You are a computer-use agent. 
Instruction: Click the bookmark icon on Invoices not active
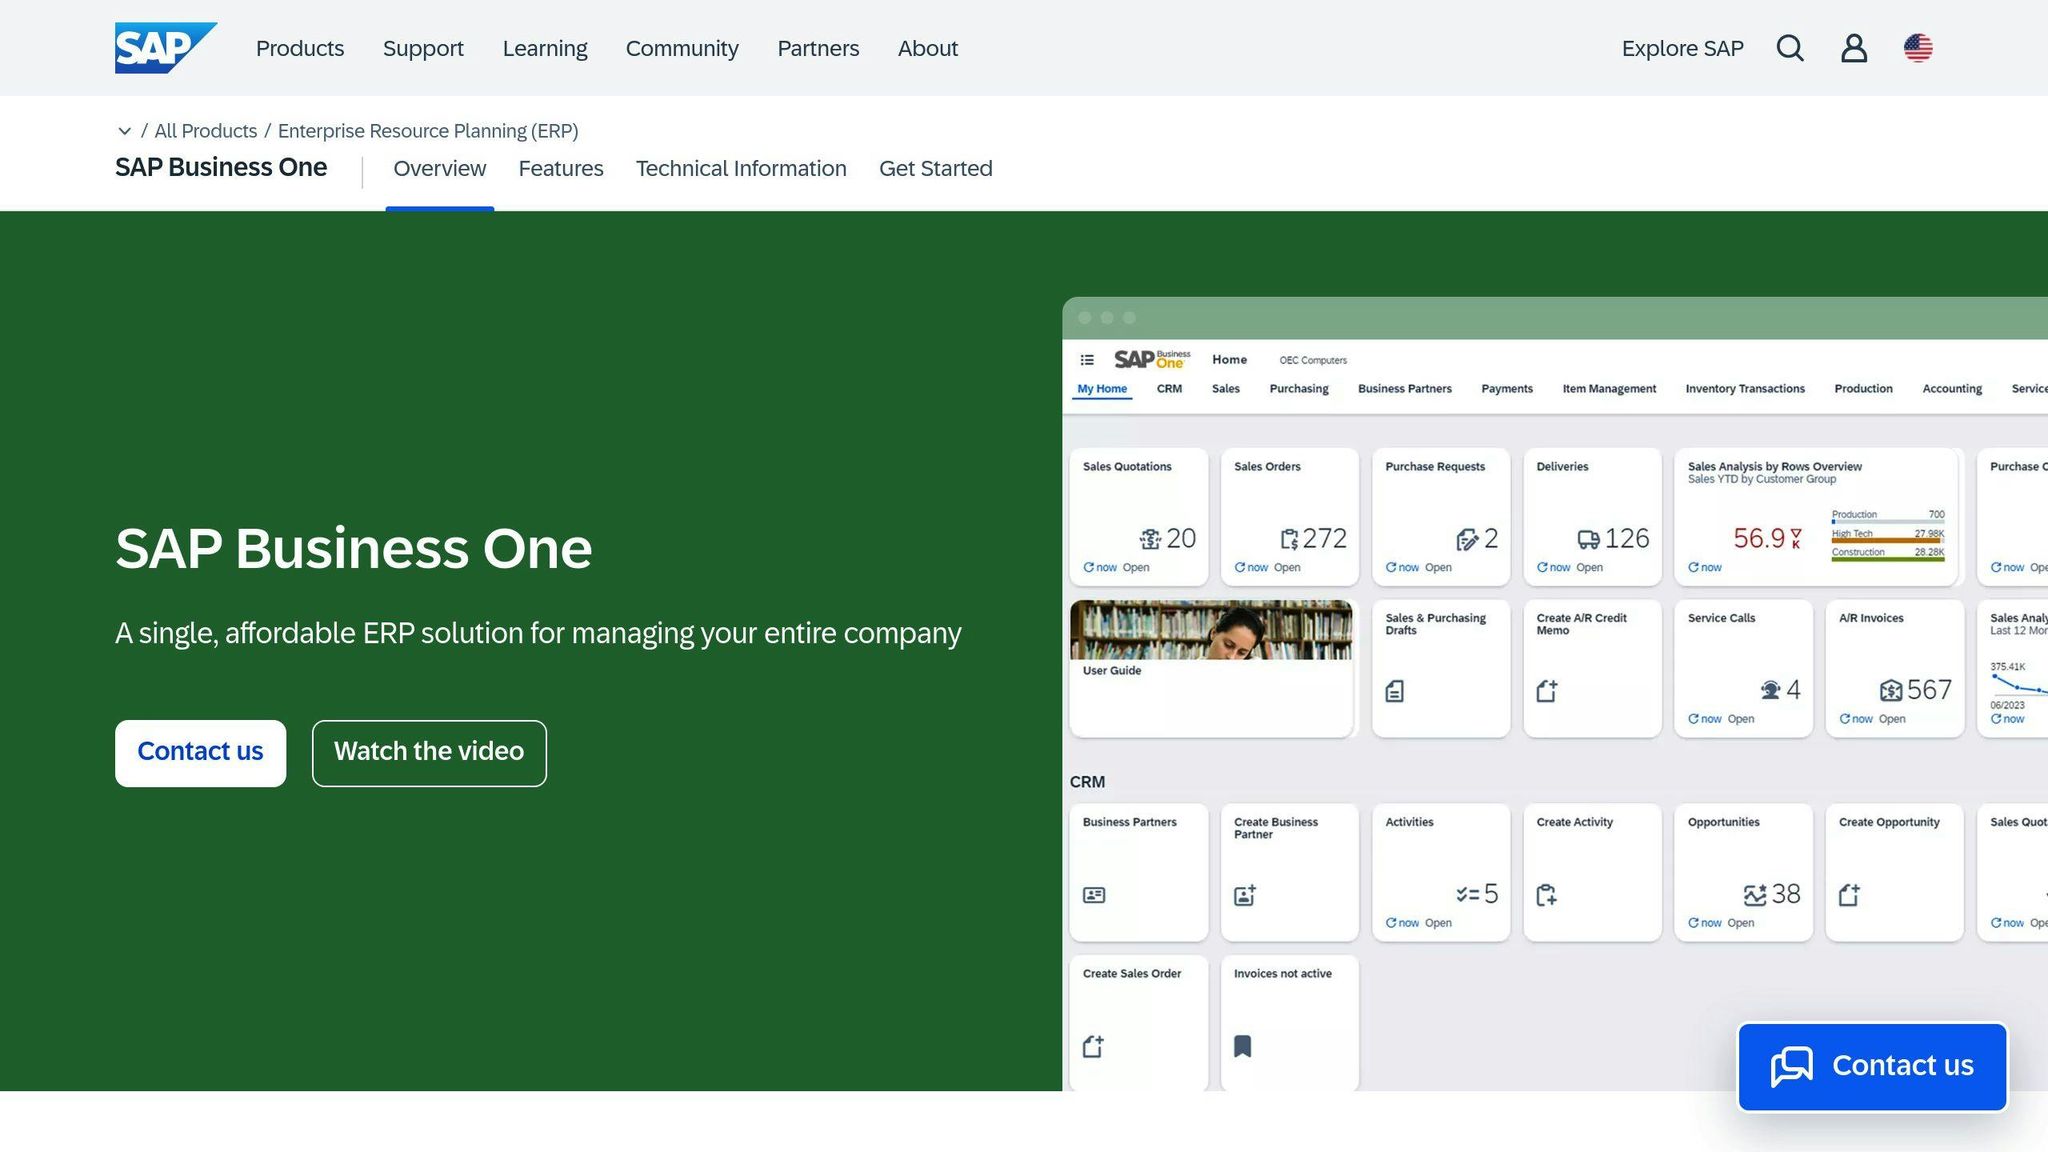(1243, 1046)
